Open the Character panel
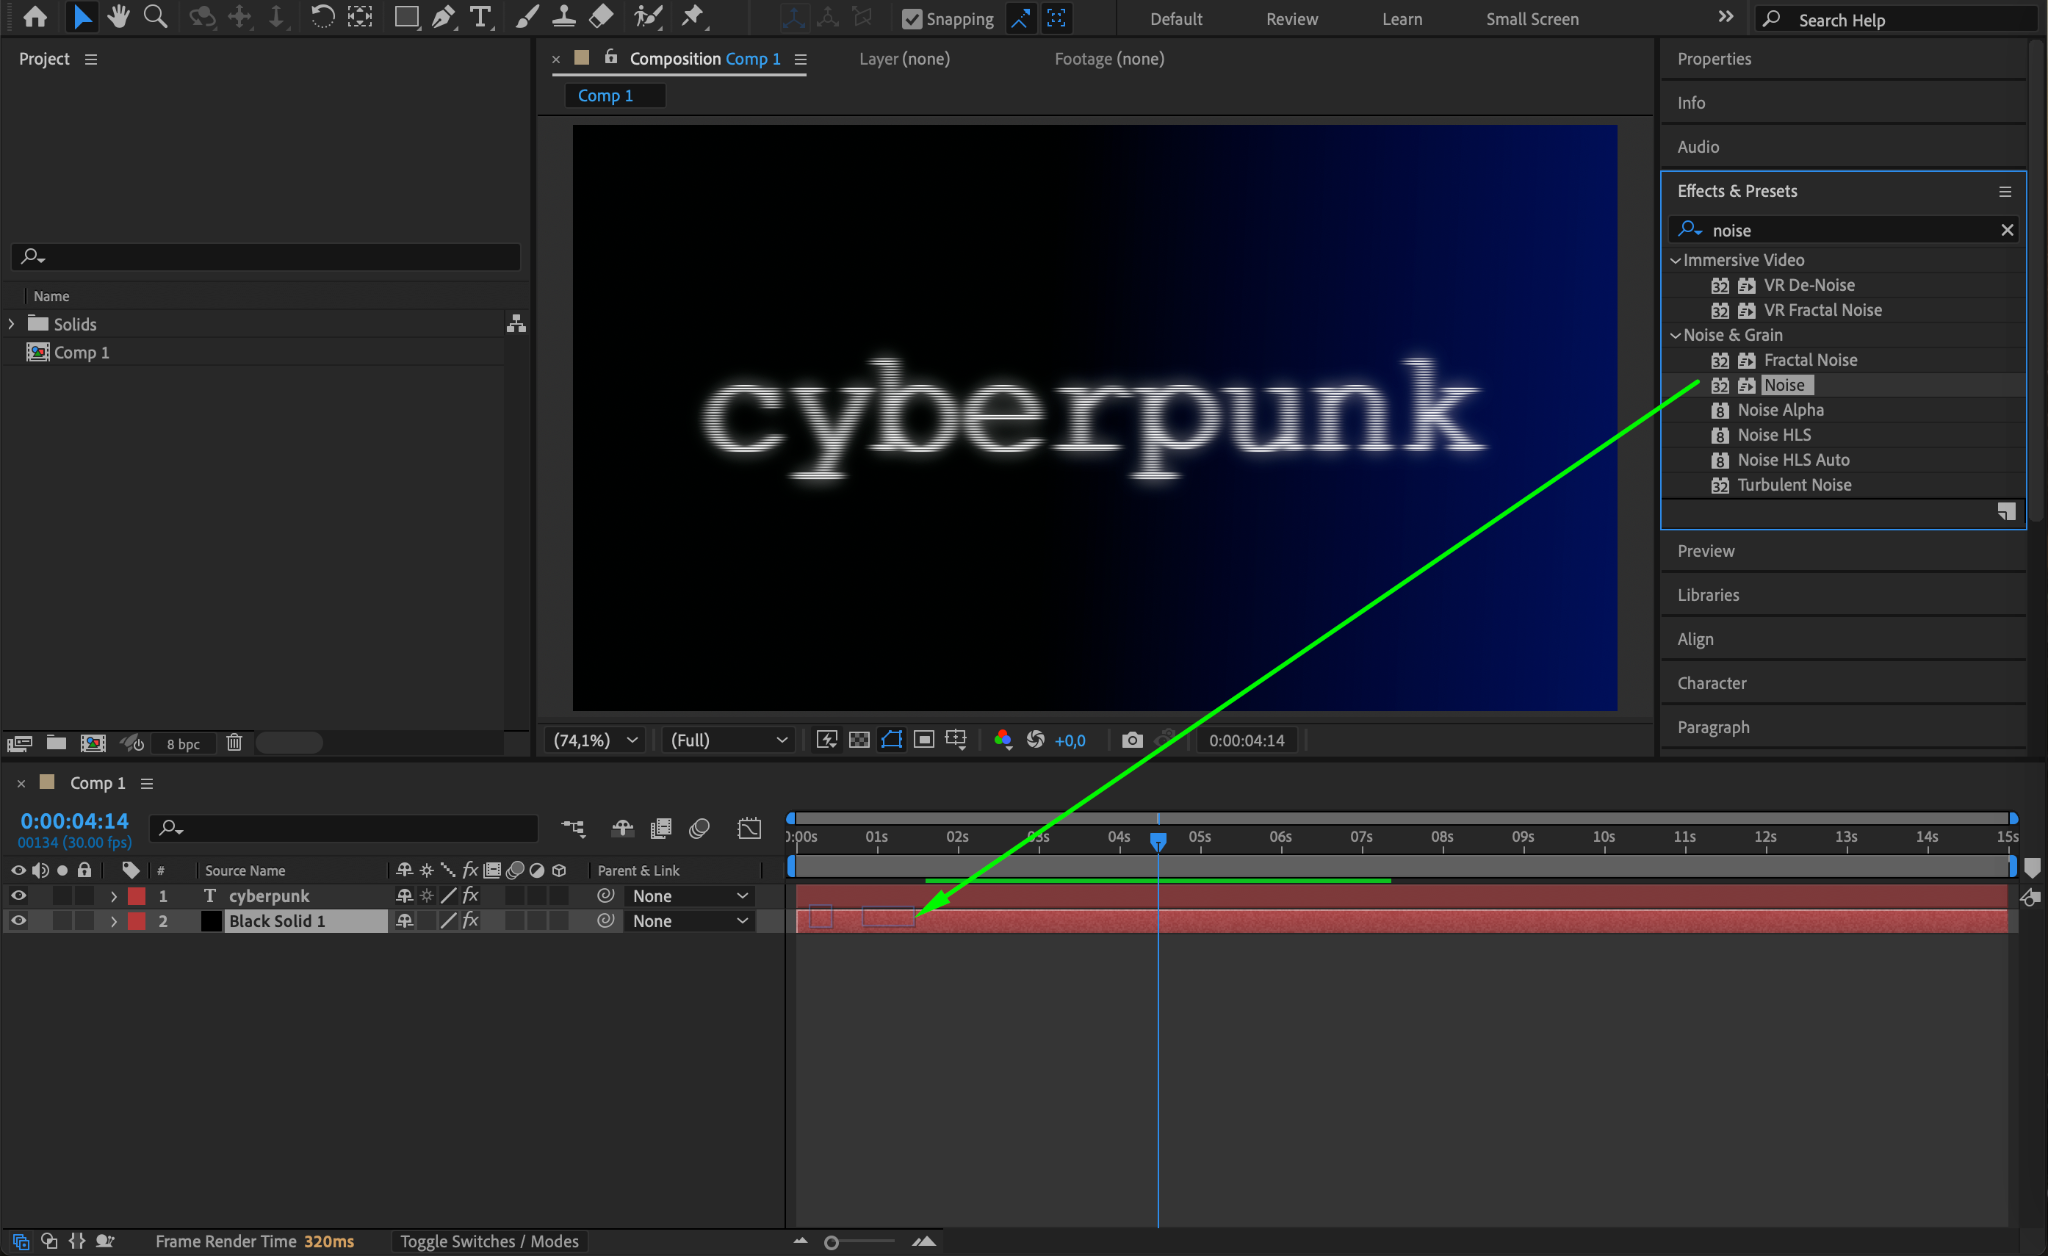Image resolution: width=2048 pixels, height=1256 pixels. tap(1711, 683)
